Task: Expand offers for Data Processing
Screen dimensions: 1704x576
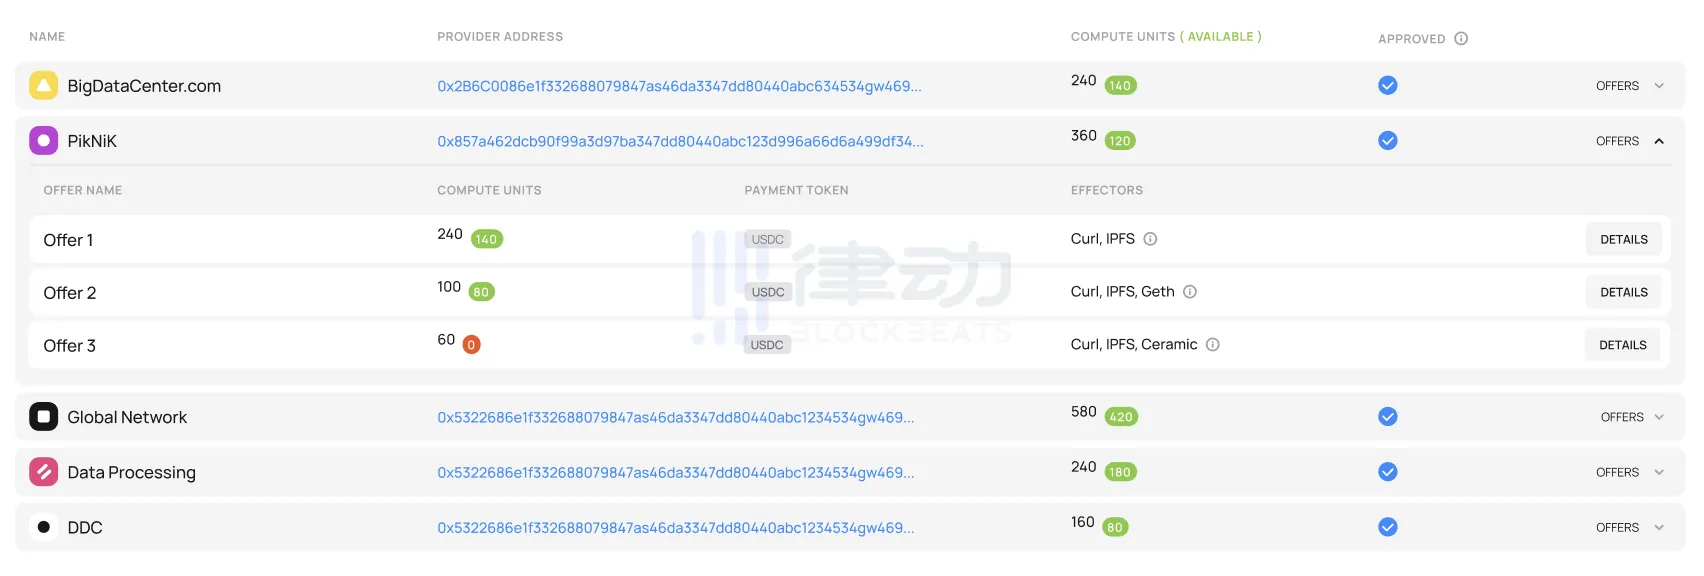Action: 1630,472
